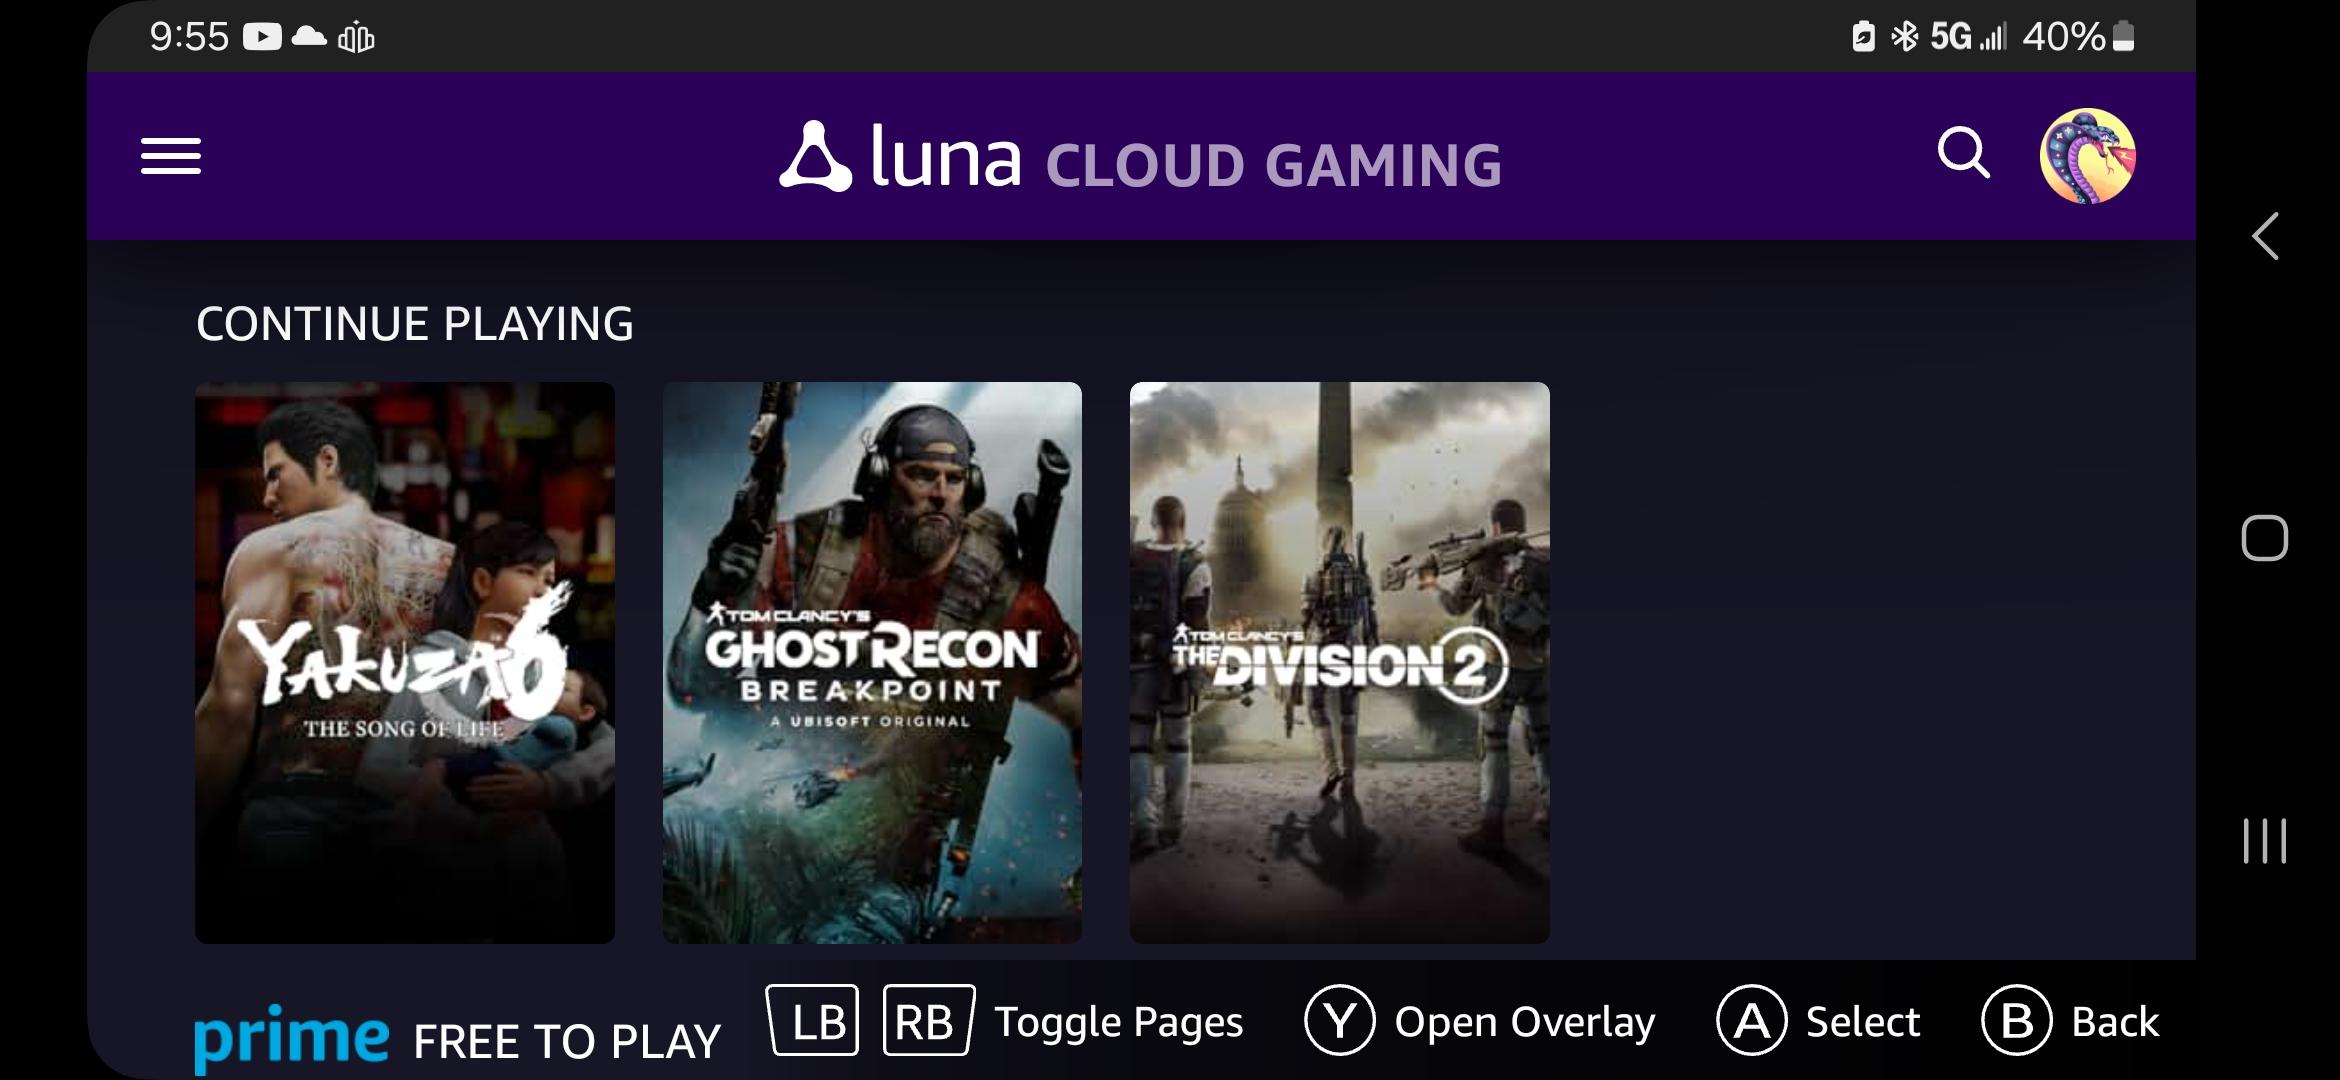The height and width of the screenshot is (1080, 2340).
Task: Tap the Continue Playing heading
Action: tap(415, 324)
